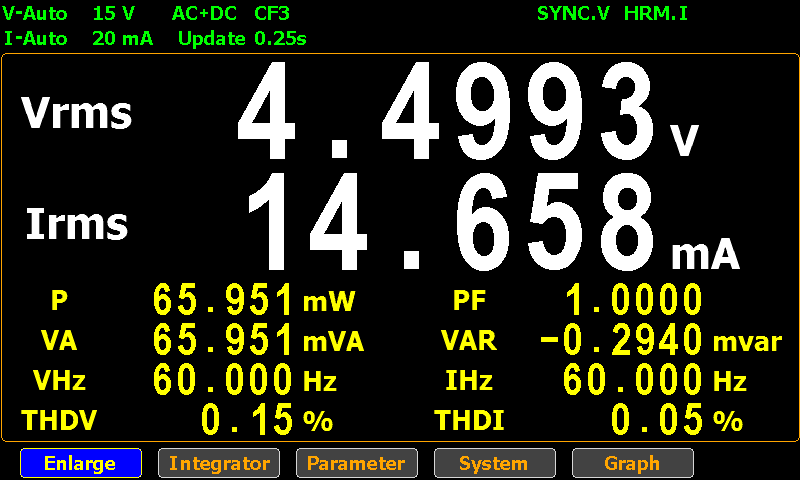Tap the SYNC.V sync source indicator
The width and height of the screenshot is (800, 480).
tap(574, 14)
